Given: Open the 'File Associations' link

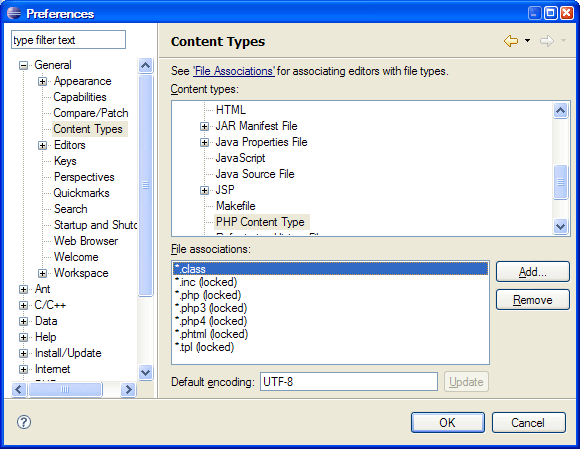Looking at the screenshot, I should tap(234, 71).
